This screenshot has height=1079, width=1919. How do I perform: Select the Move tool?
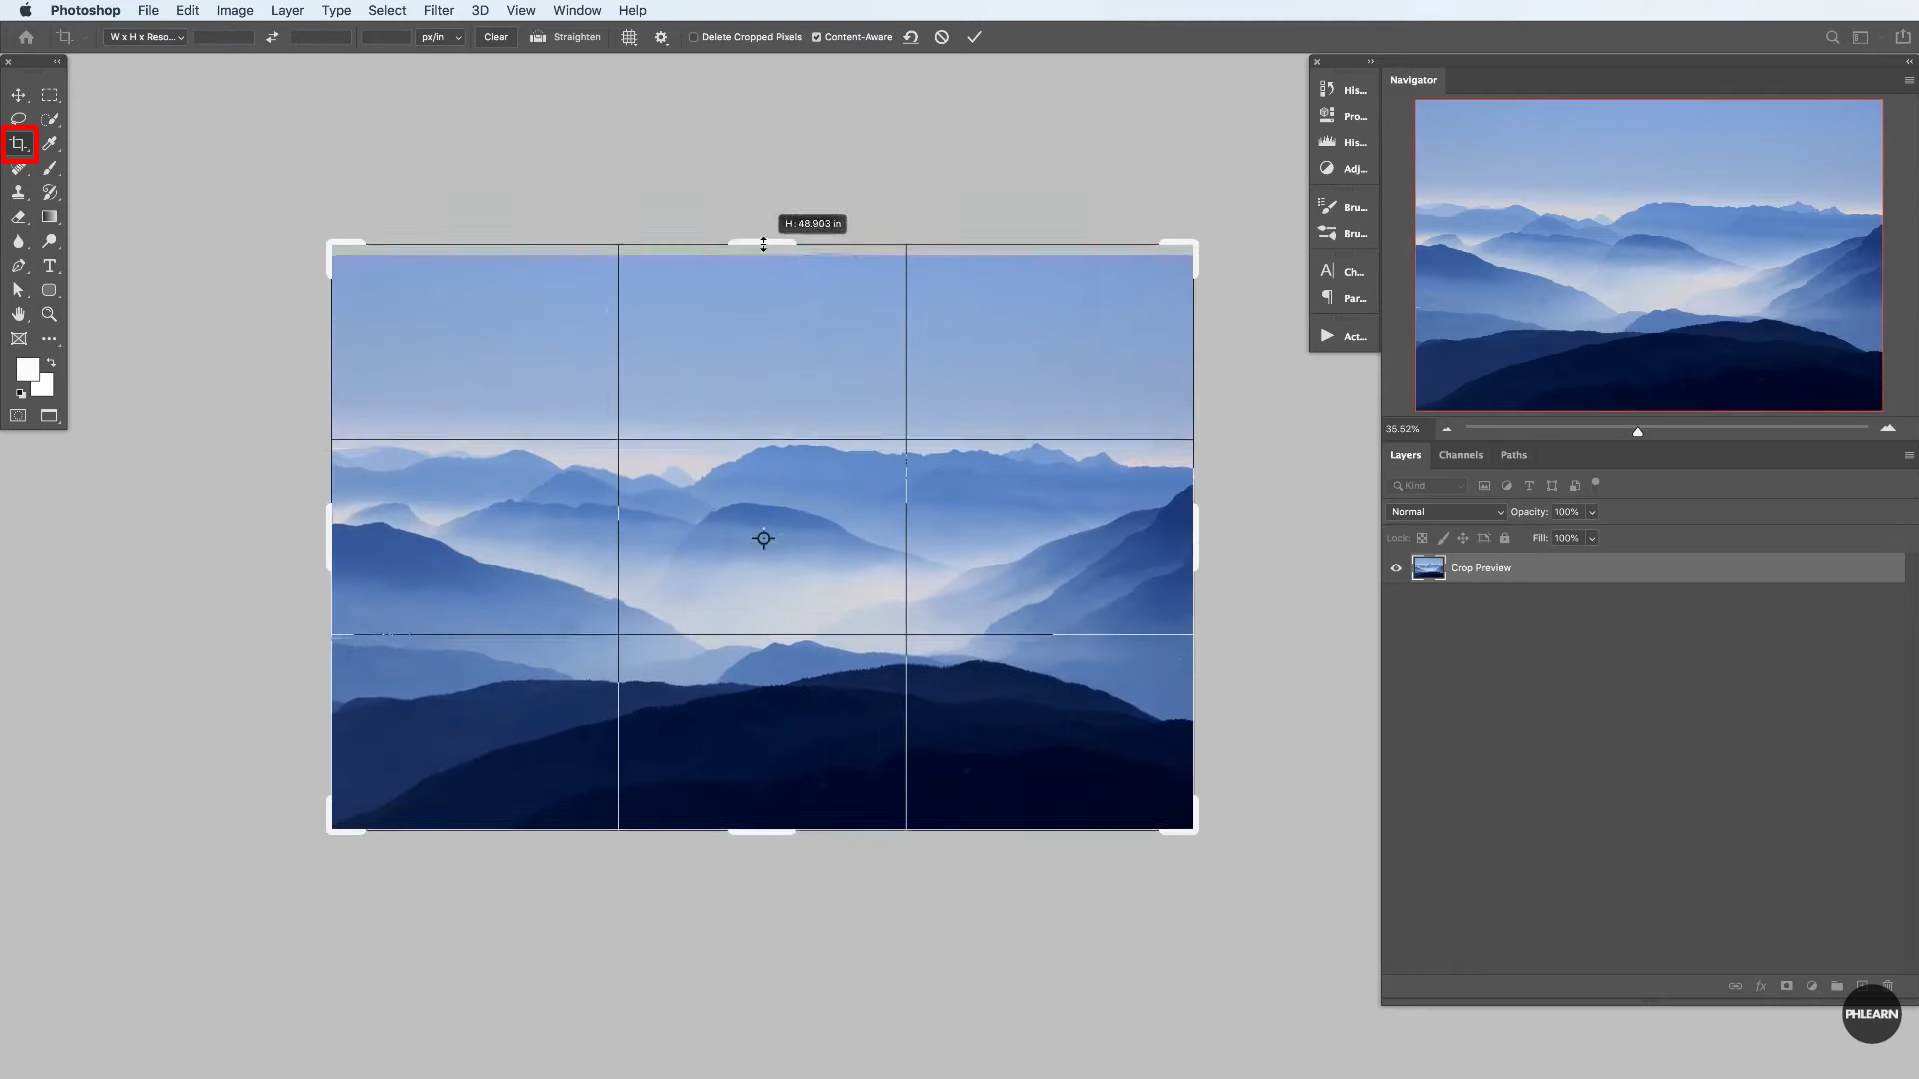(18, 95)
